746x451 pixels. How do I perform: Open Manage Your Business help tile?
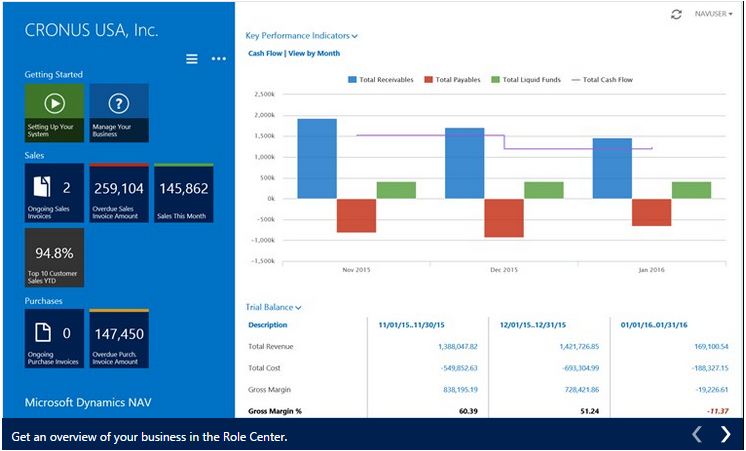(x=119, y=112)
